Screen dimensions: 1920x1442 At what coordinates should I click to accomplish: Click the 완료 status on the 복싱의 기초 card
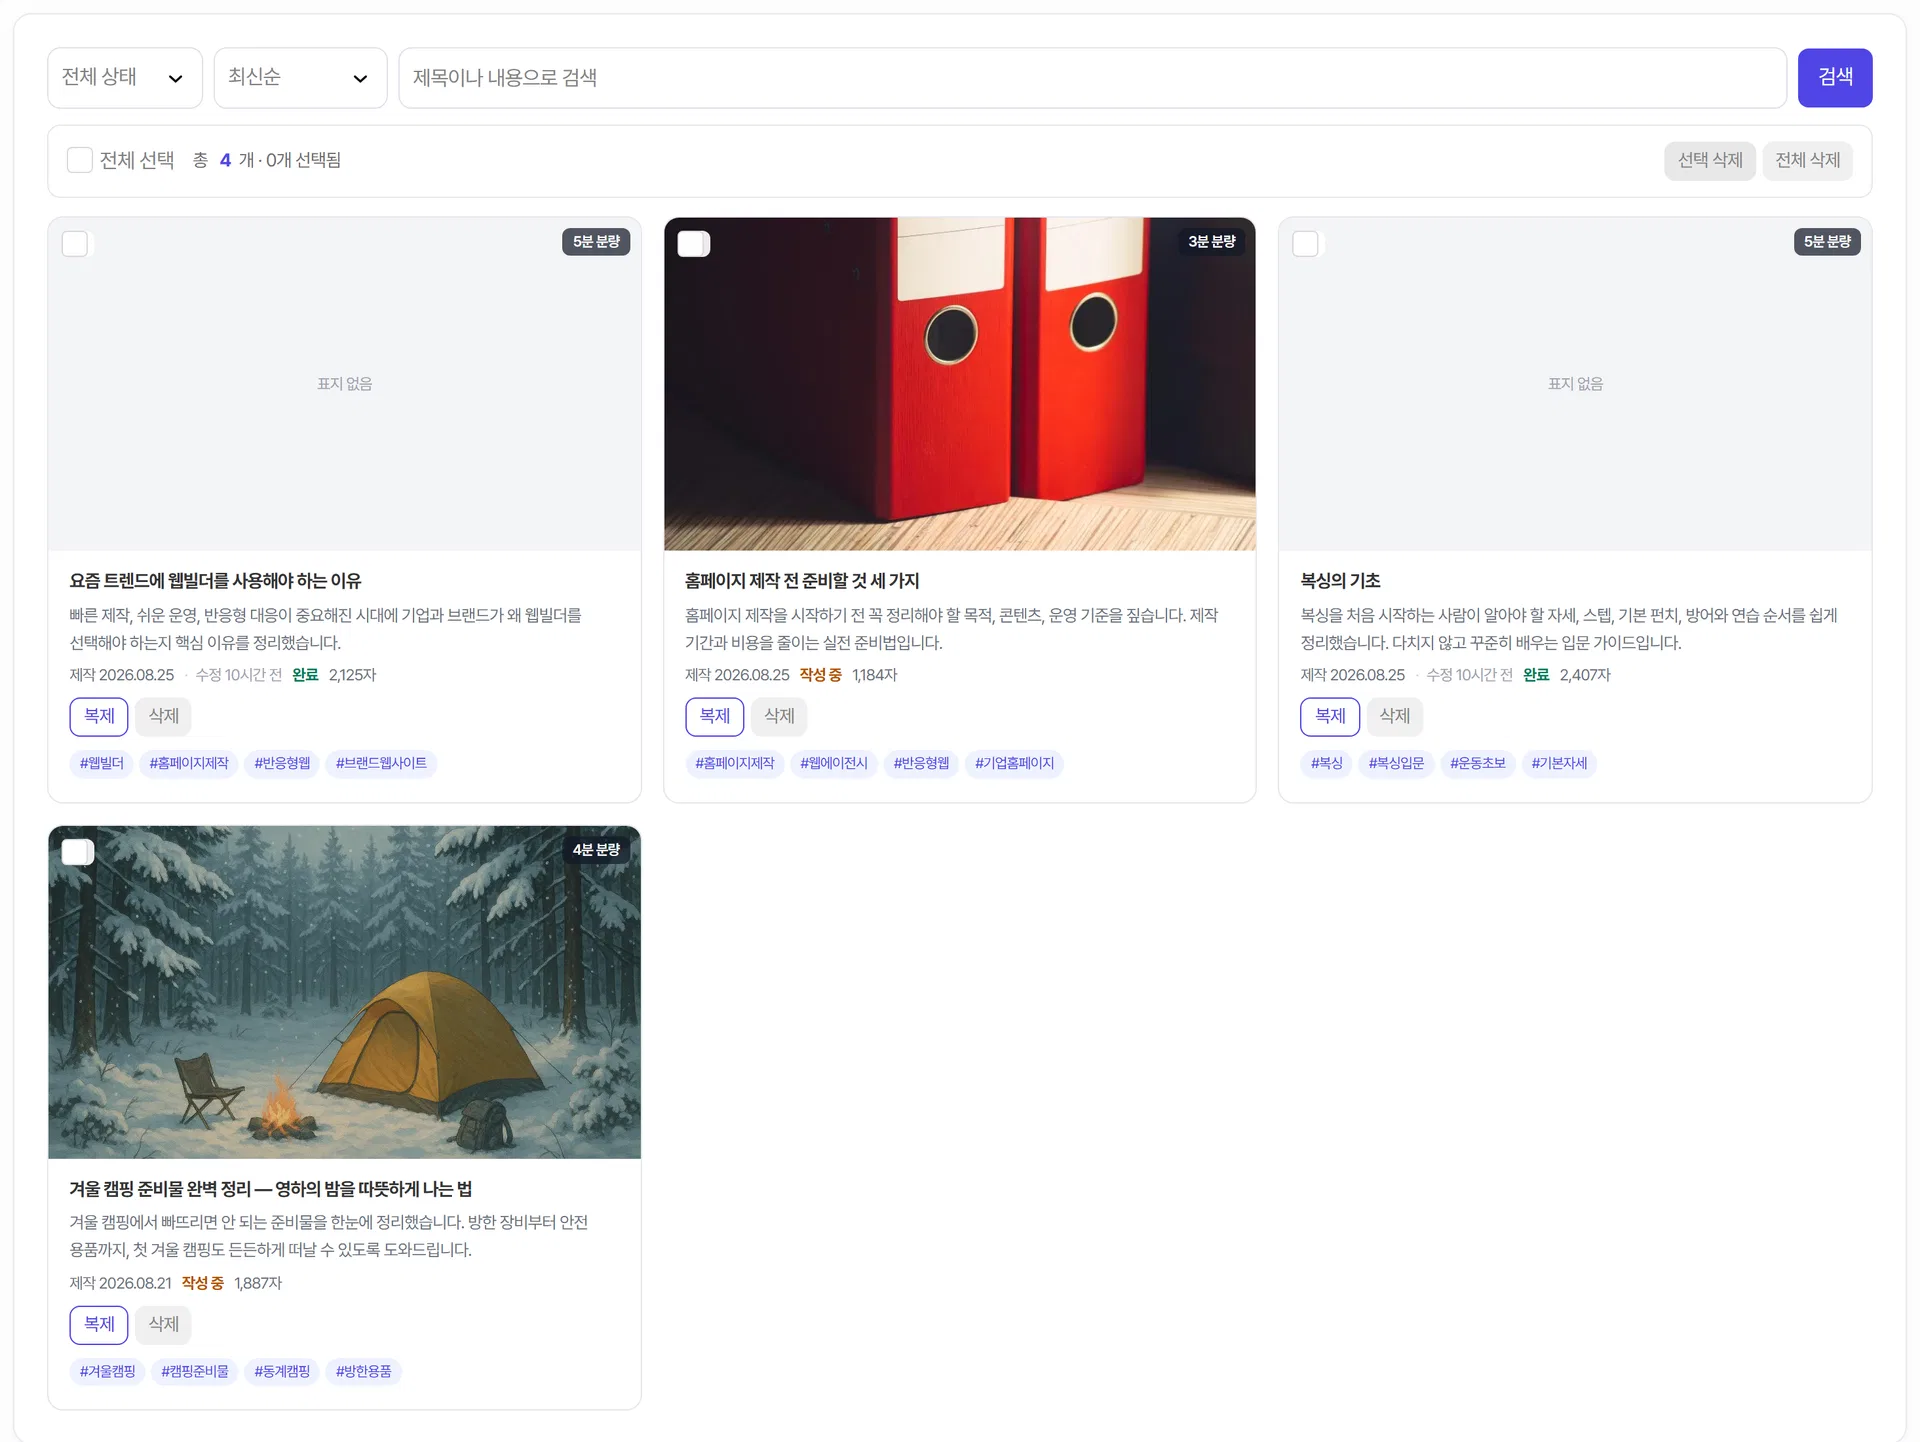click(x=1536, y=675)
